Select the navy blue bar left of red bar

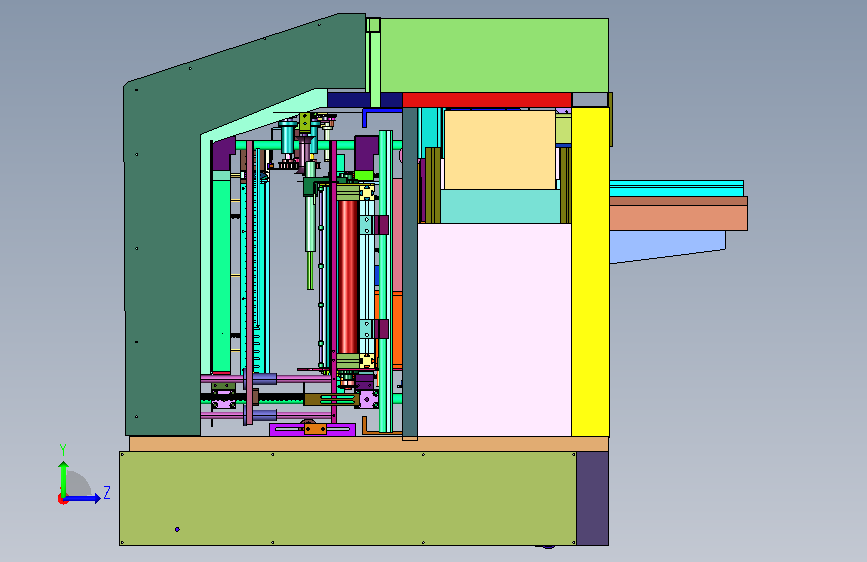click(x=348, y=100)
